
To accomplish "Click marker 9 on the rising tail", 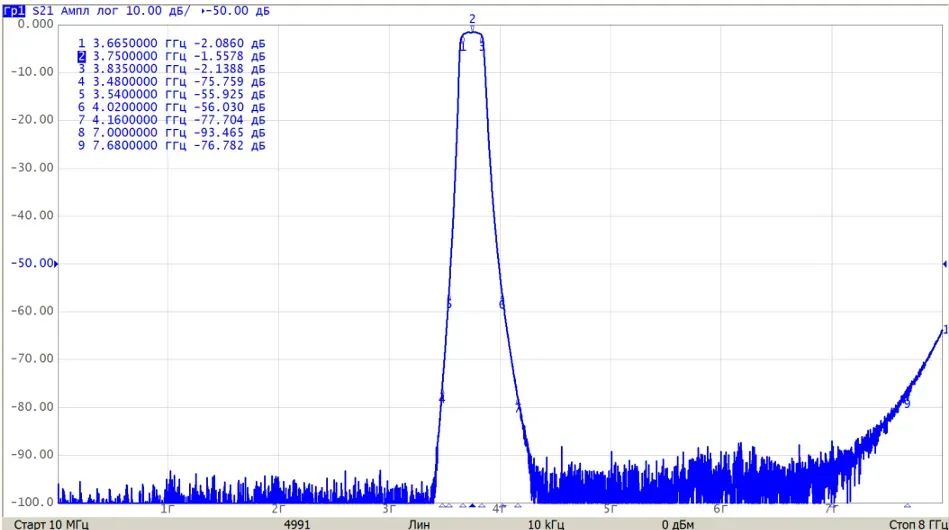I will point(907,404).
